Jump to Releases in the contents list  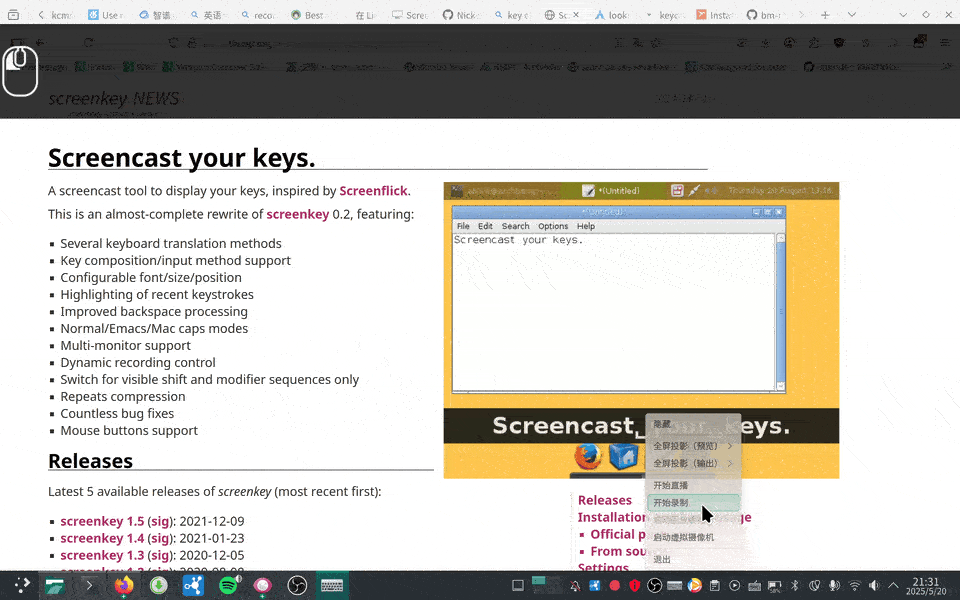[x=605, y=500]
